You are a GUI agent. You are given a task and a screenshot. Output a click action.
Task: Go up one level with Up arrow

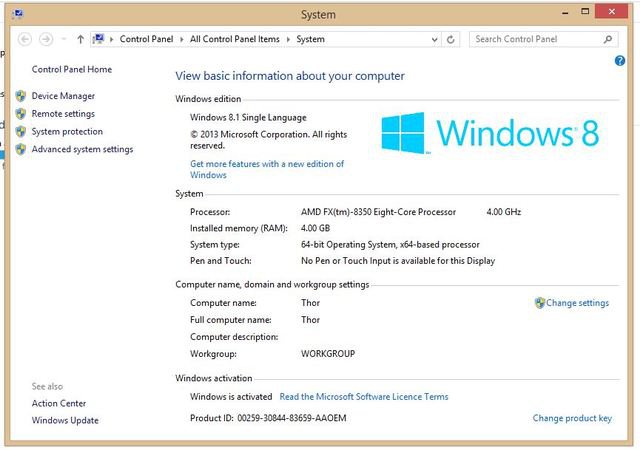[x=80, y=39]
